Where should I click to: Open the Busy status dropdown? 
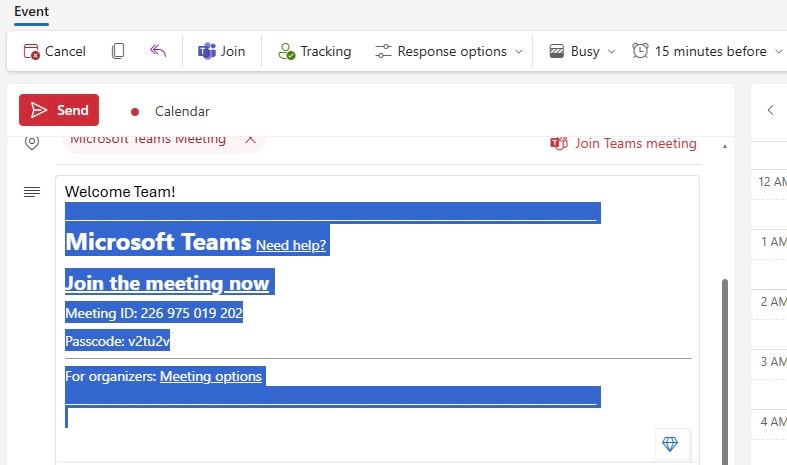coord(582,51)
